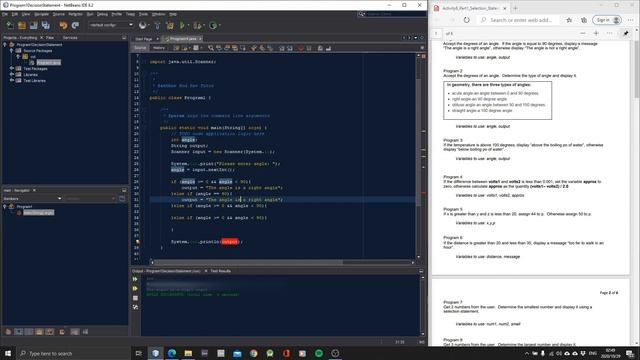This screenshot has height=360, width=640.
Task: Expand the Test Libraries node
Action: tap(11, 80)
